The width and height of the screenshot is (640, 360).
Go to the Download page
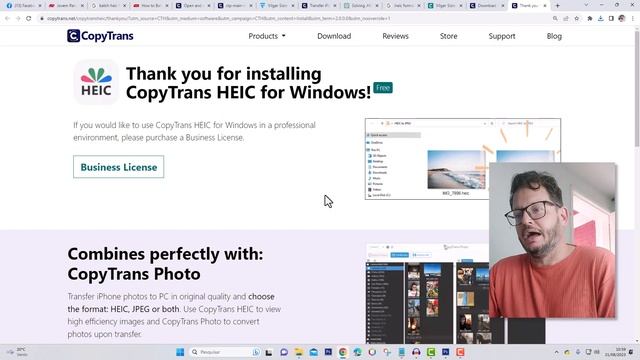[334, 36]
